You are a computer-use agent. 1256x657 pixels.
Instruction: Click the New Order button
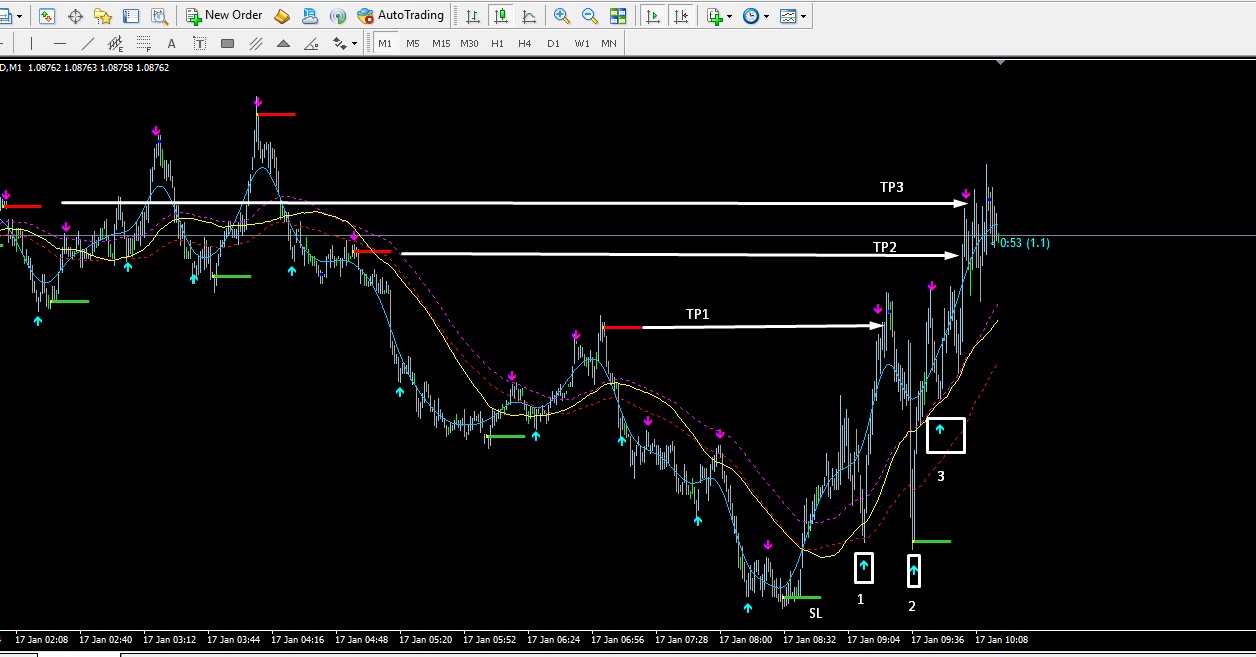click(224, 16)
